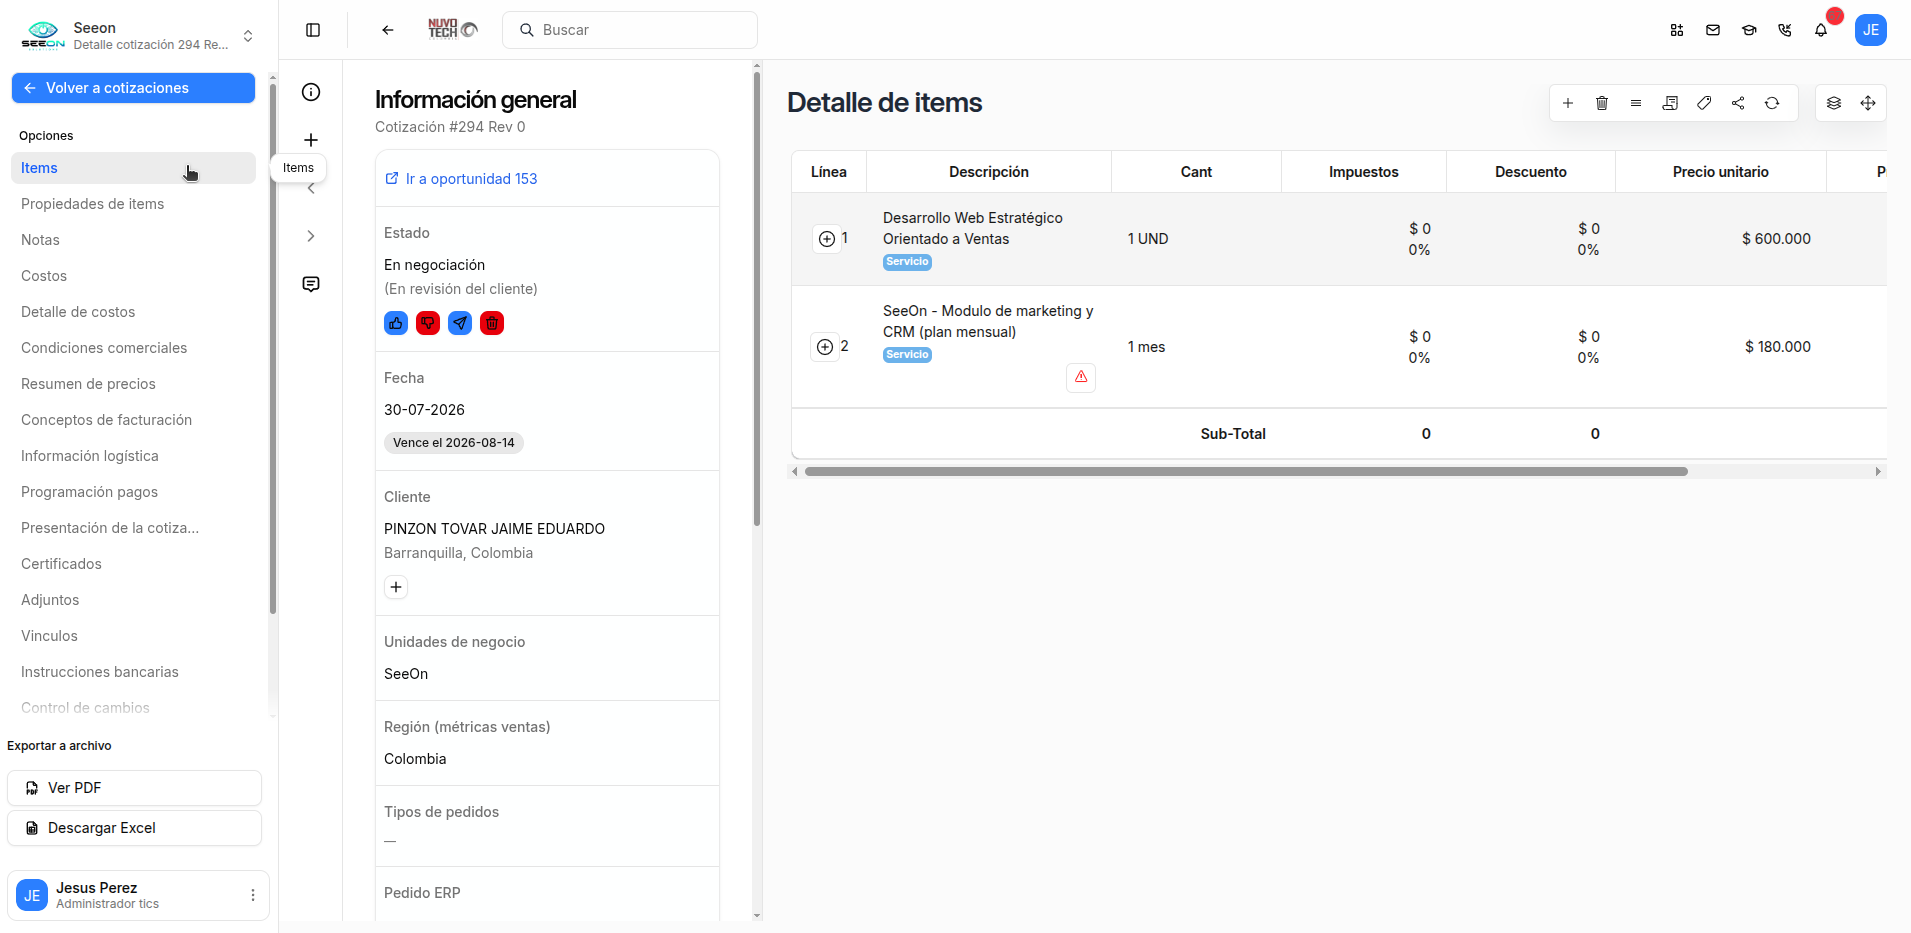Viewport: 1911px width, 933px height.
Task: Open Información logística option
Action: coord(133,456)
